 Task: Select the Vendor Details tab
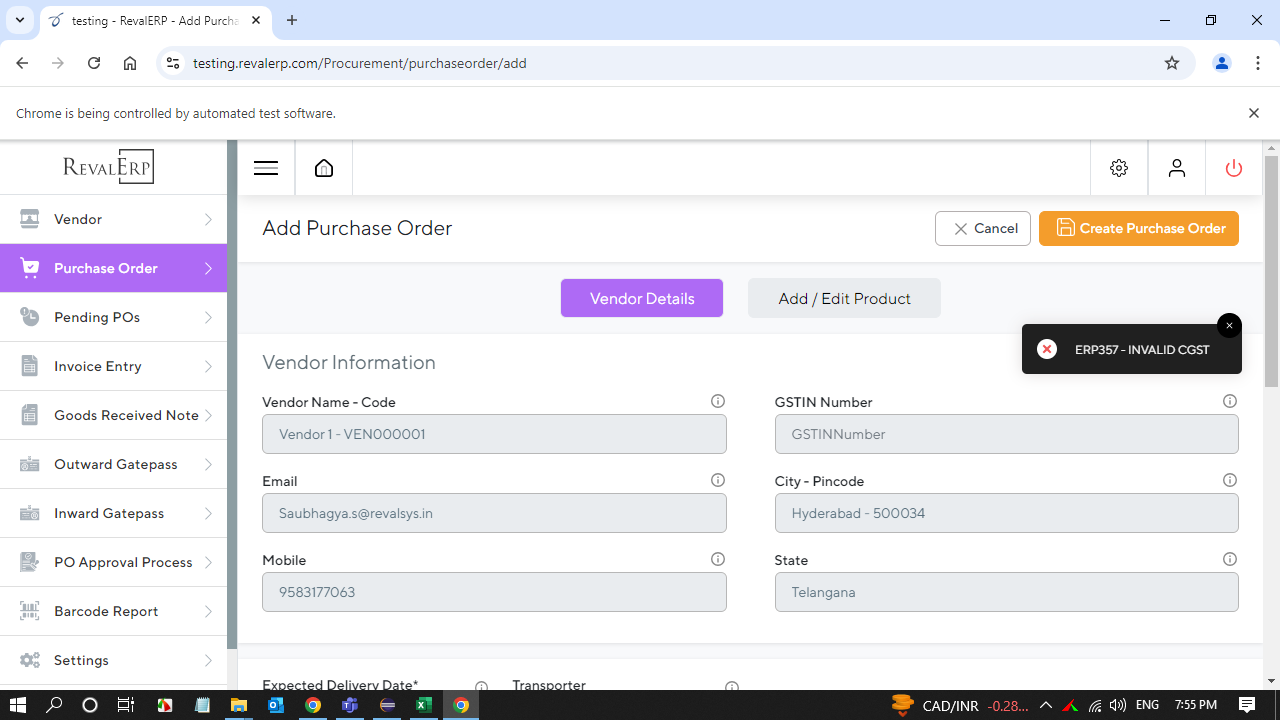pos(642,298)
